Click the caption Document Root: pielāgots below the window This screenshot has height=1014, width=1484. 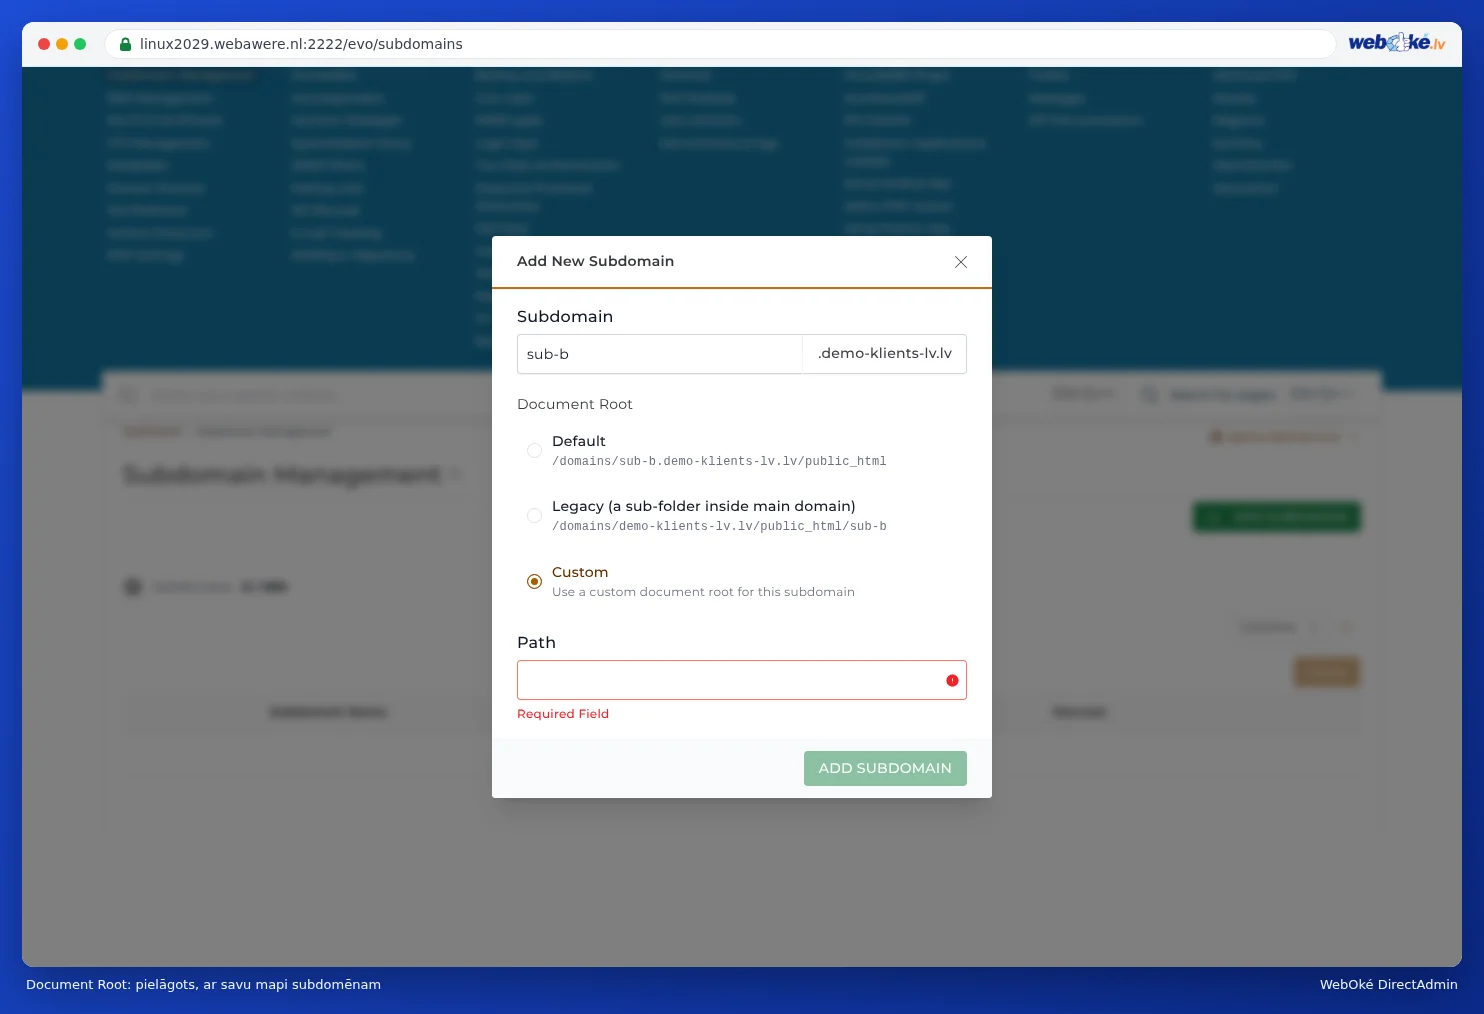203,984
